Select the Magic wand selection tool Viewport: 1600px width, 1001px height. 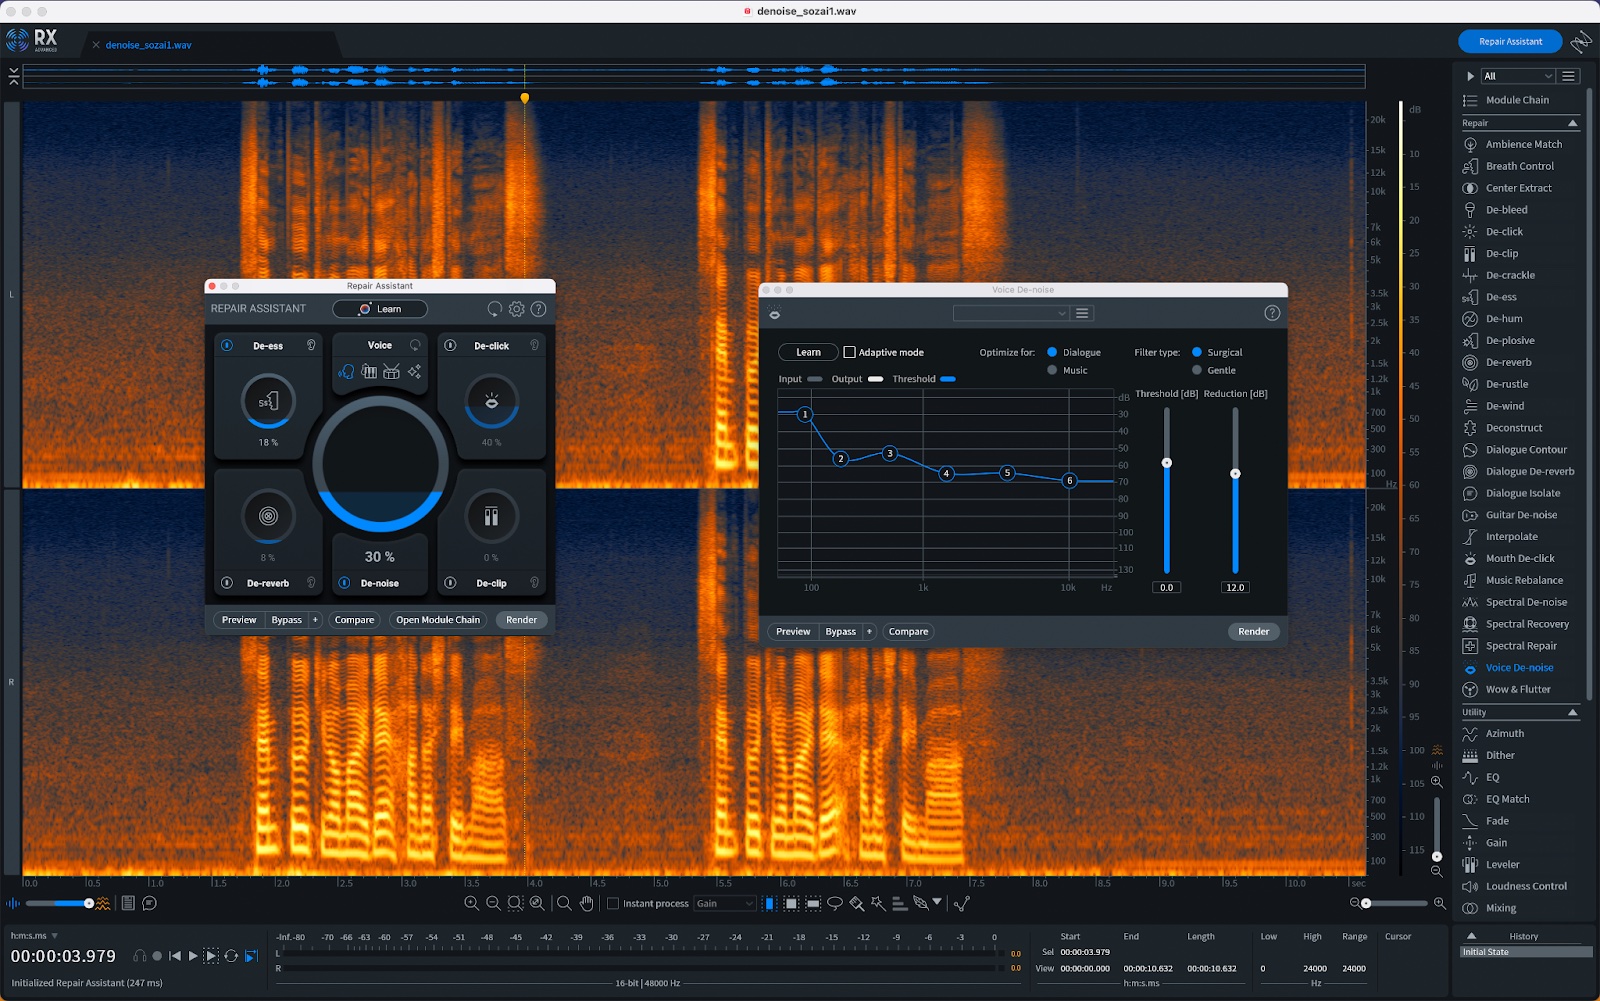coord(878,903)
